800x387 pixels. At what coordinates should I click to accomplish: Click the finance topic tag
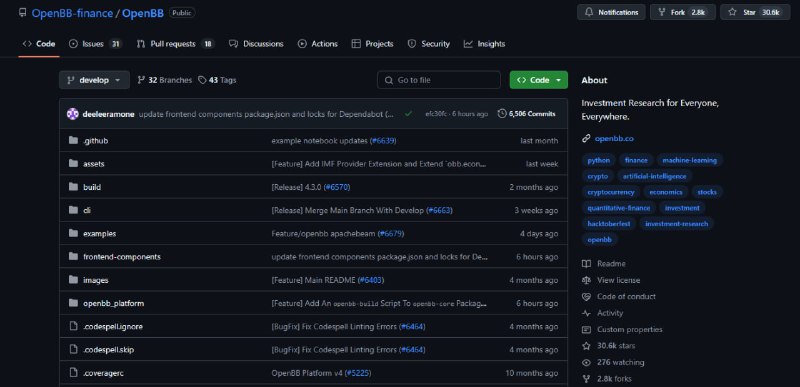[x=636, y=160]
